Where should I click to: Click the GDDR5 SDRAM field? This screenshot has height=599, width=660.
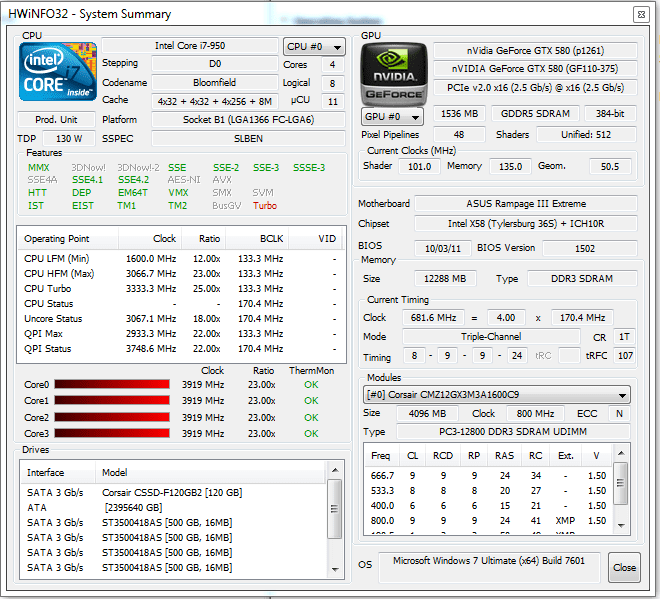pos(535,114)
